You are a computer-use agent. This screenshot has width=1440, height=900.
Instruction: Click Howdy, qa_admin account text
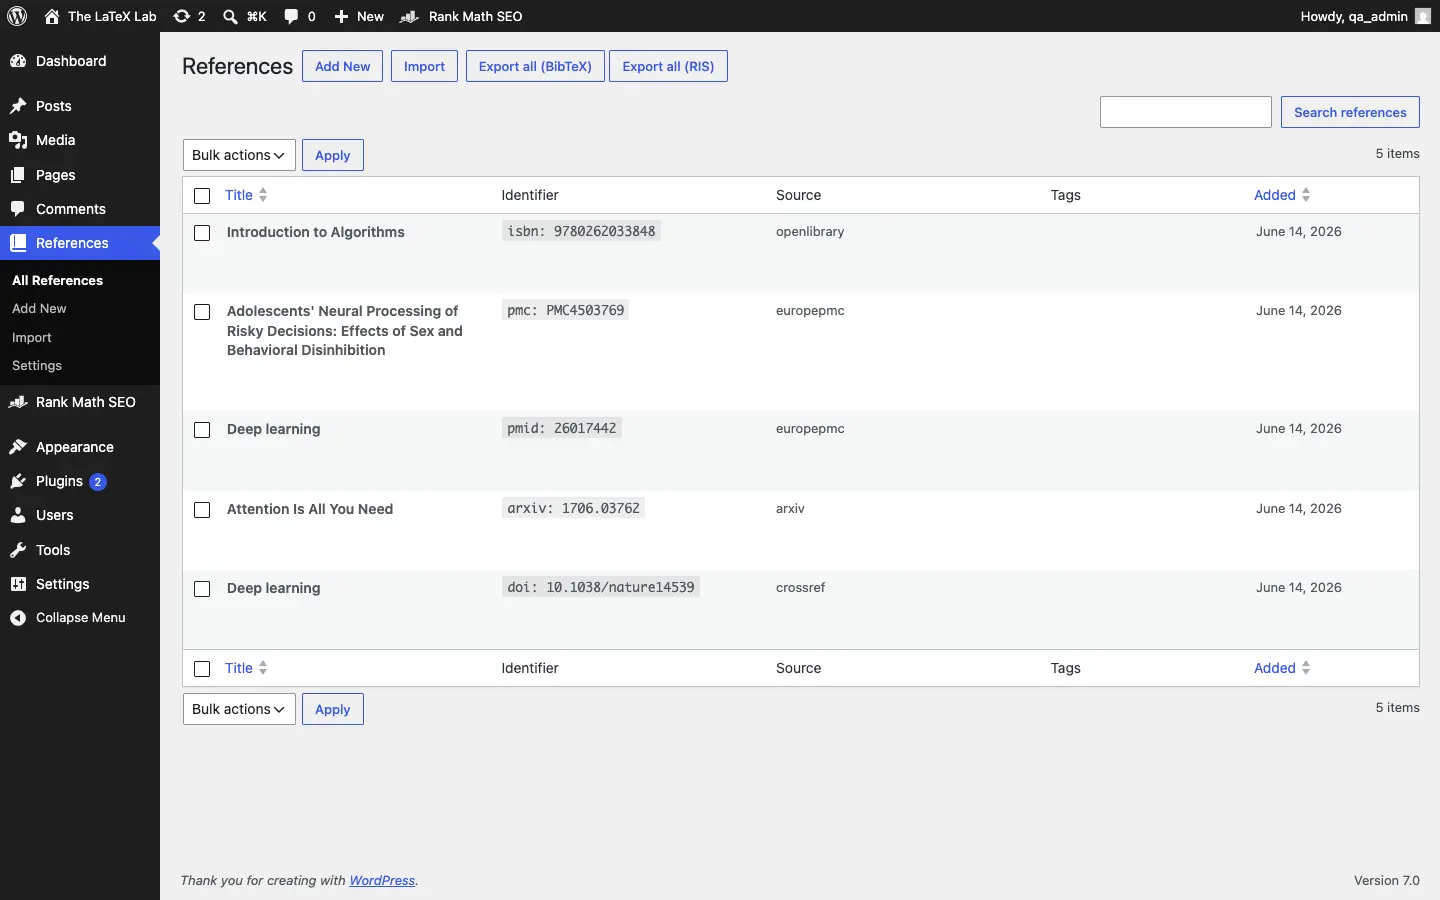point(1354,16)
